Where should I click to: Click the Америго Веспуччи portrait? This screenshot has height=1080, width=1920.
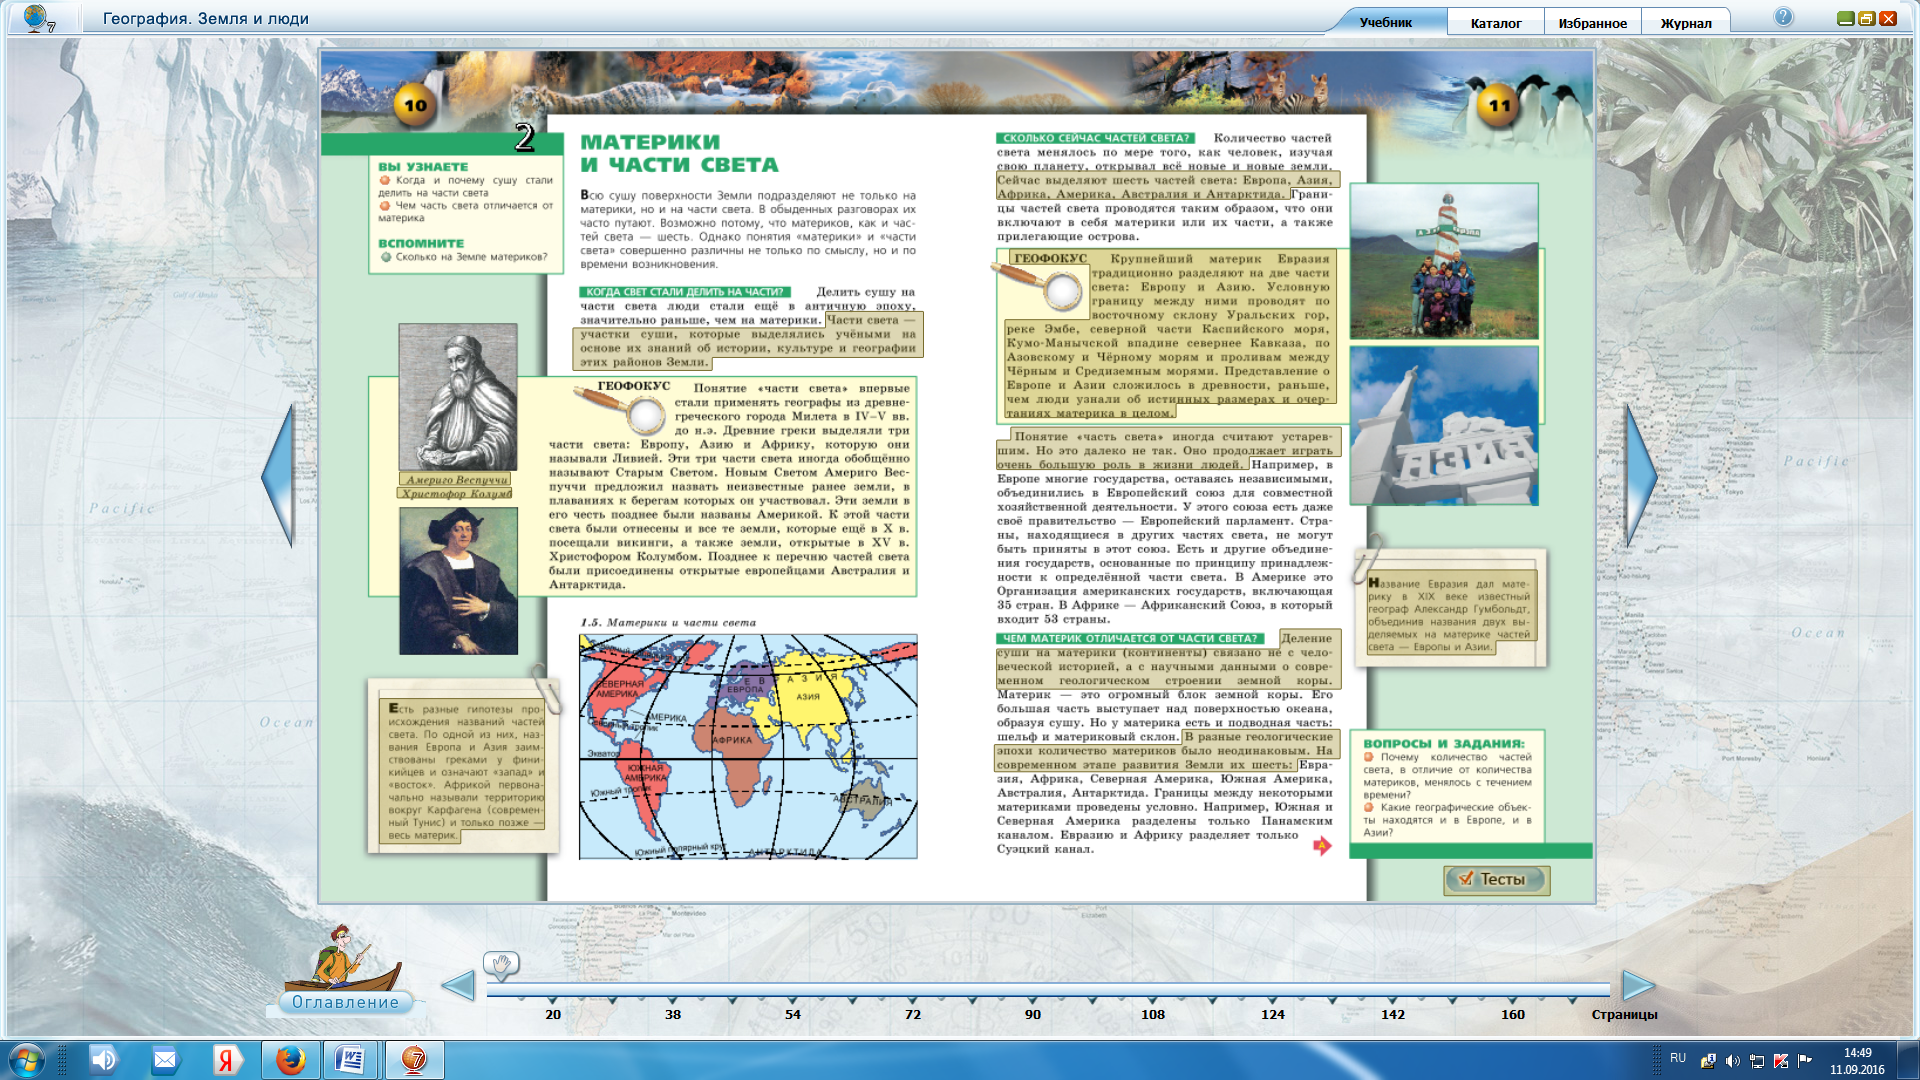click(458, 397)
